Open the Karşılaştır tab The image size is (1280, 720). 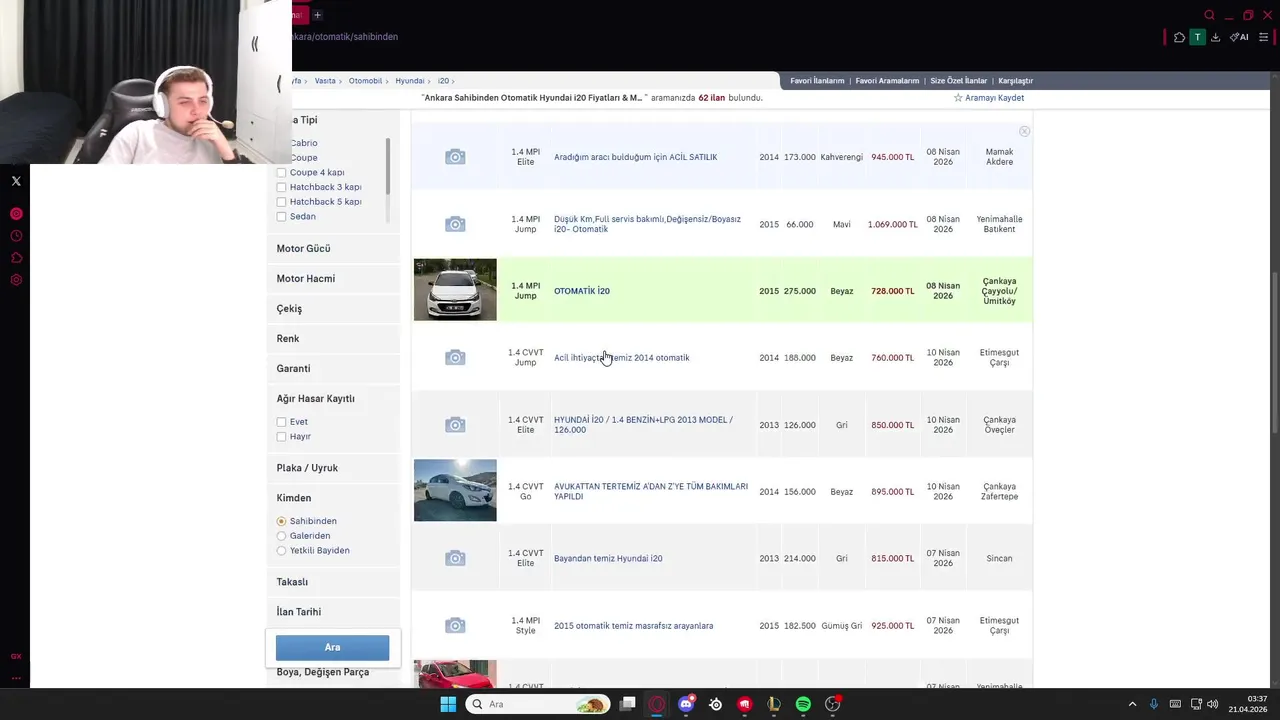click(x=1015, y=81)
